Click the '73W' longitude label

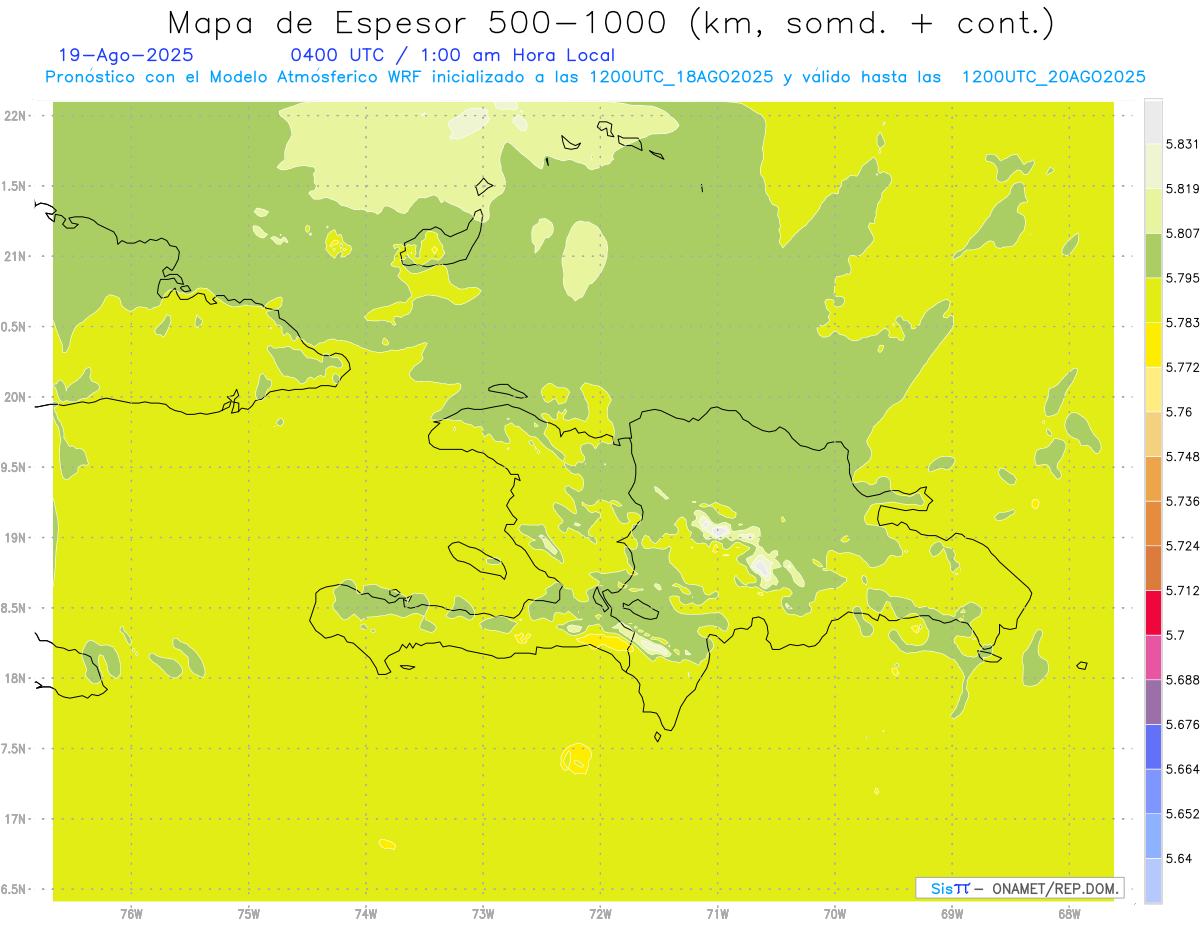[x=483, y=913]
